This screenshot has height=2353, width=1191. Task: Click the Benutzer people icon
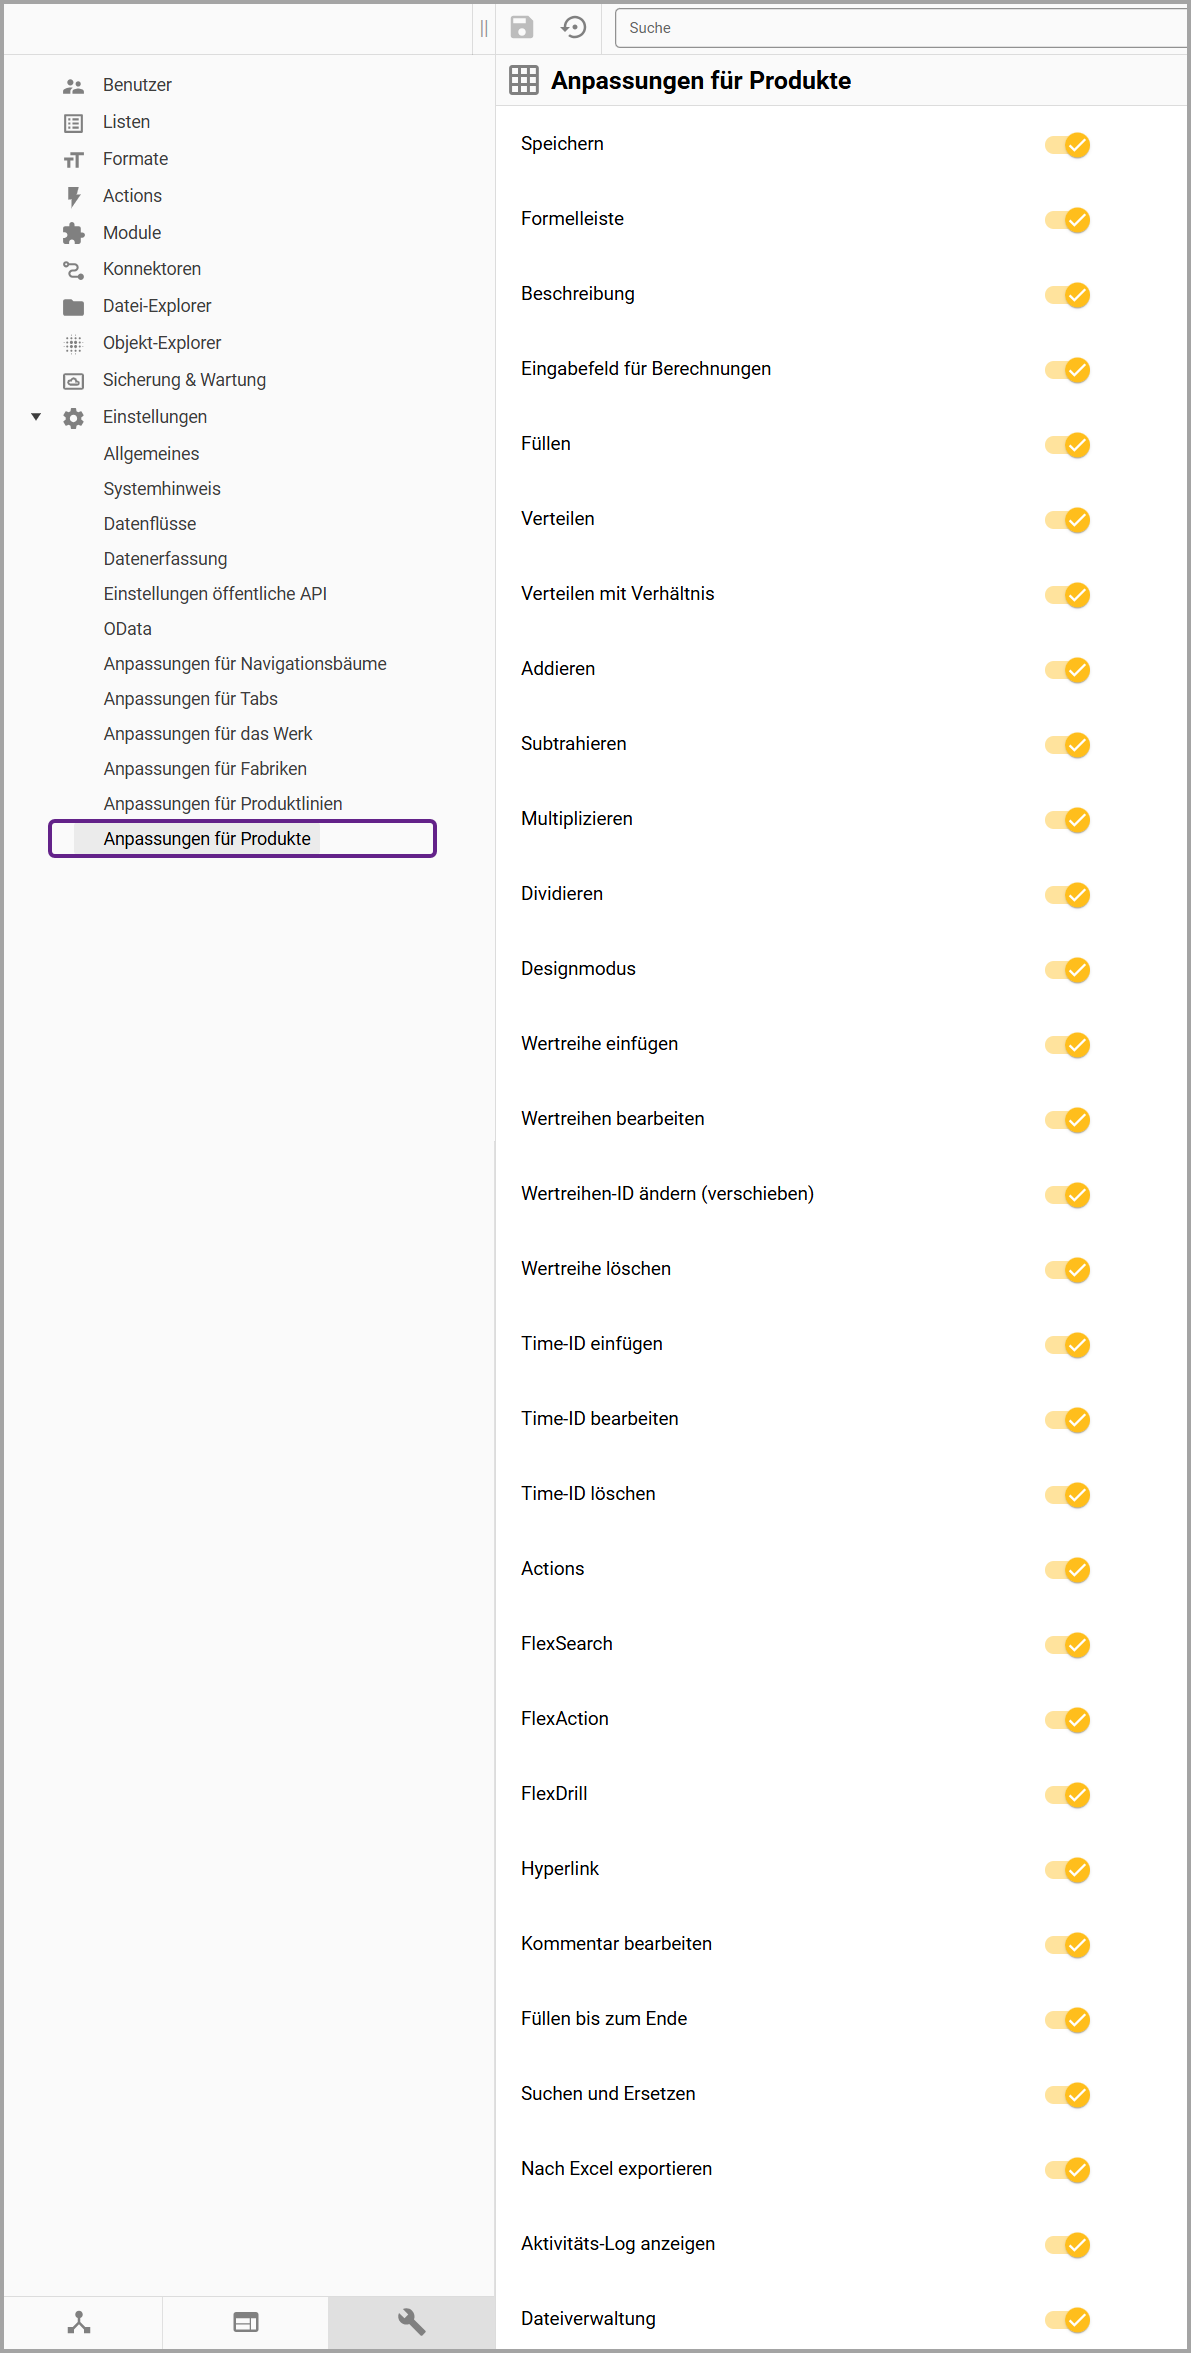[73, 86]
